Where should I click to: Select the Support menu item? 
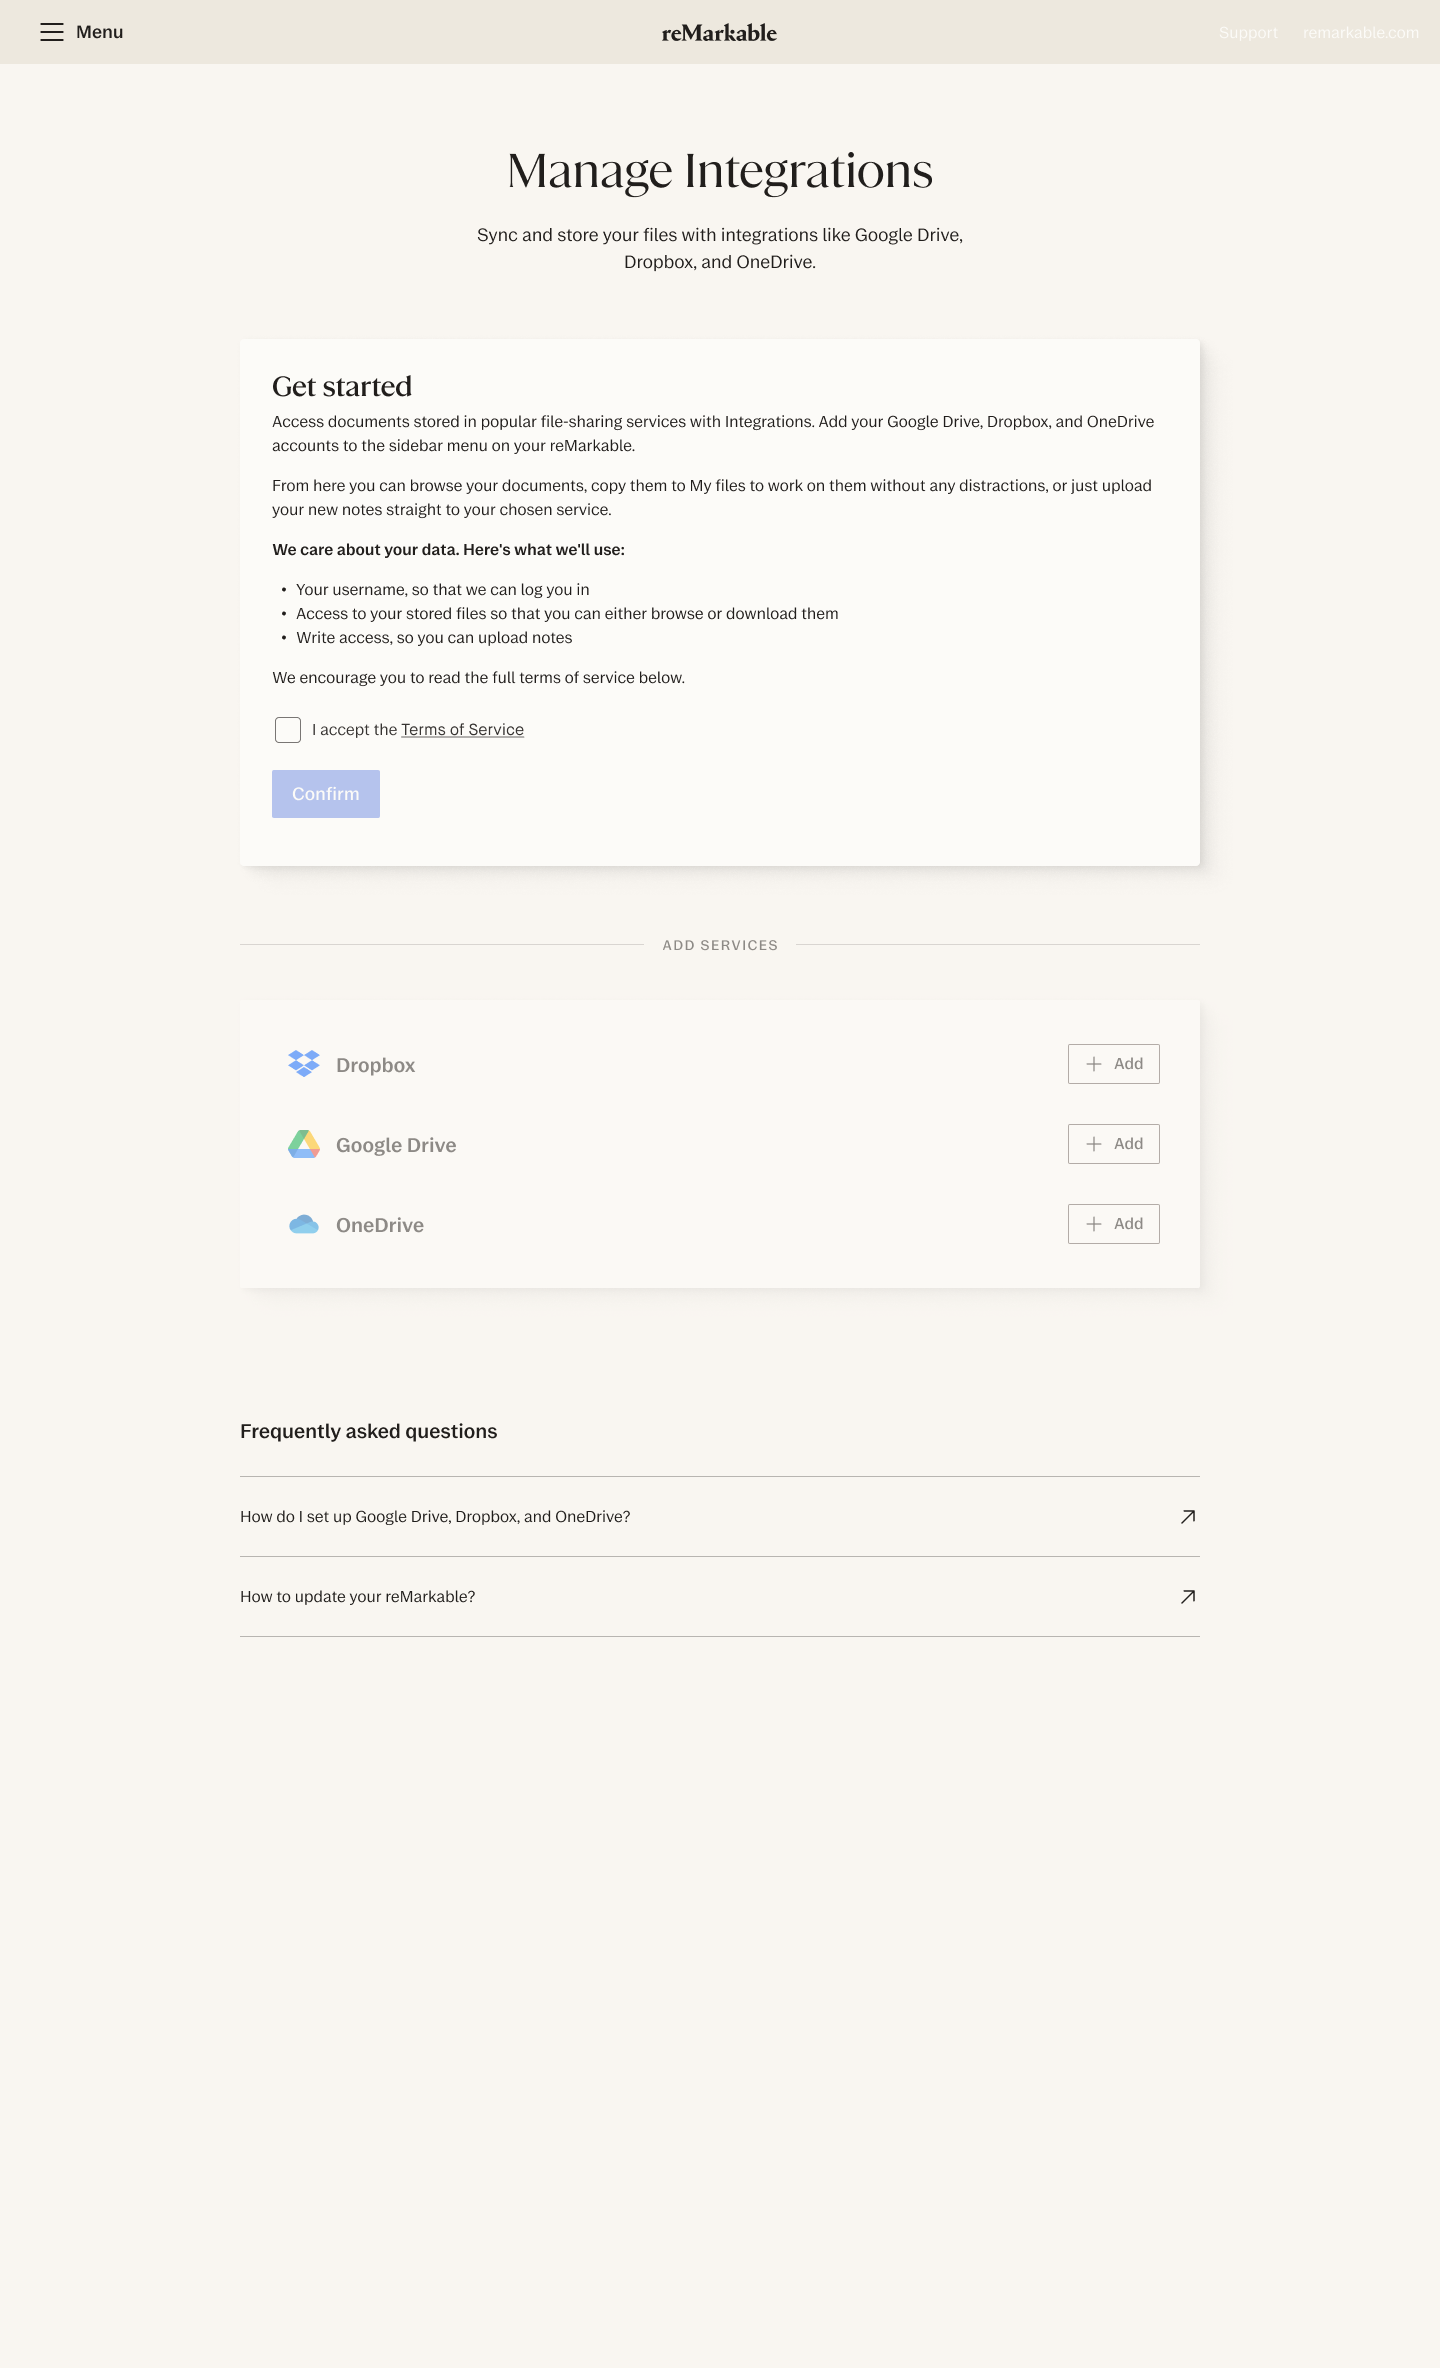[1247, 31]
